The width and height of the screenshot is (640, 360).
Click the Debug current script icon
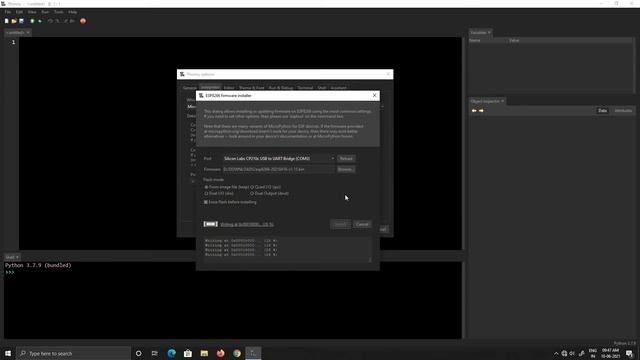(x=40, y=21)
